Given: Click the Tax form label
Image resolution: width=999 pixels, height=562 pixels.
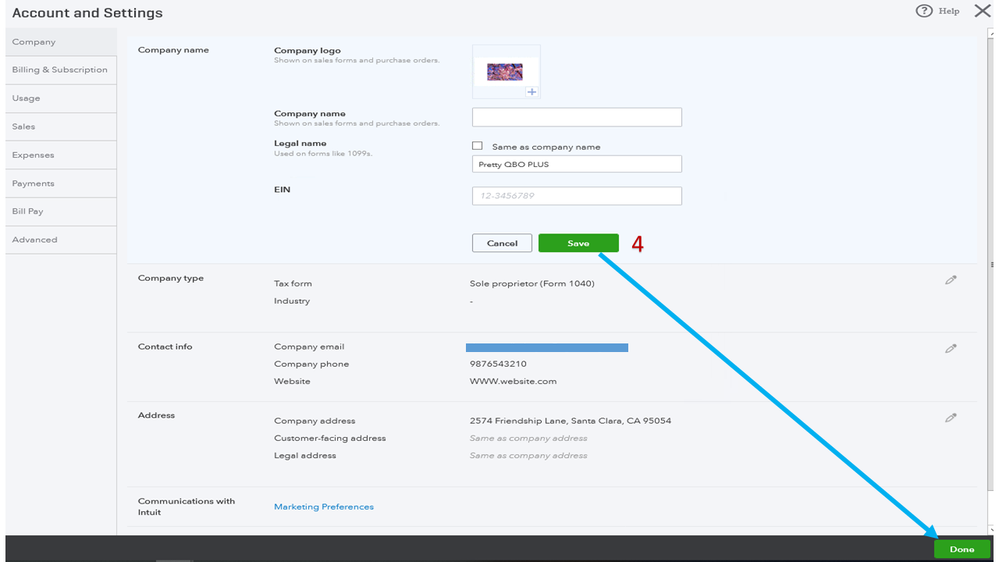Looking at the screenshot, I should tap(293, 284).
